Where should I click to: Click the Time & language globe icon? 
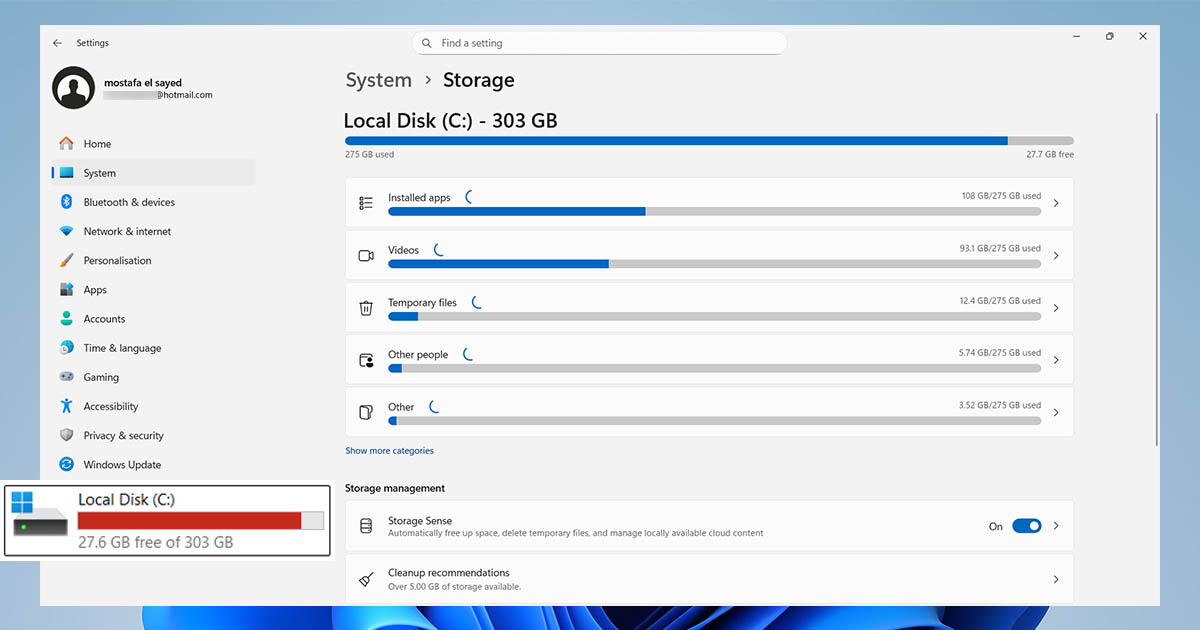click(66, 348)
